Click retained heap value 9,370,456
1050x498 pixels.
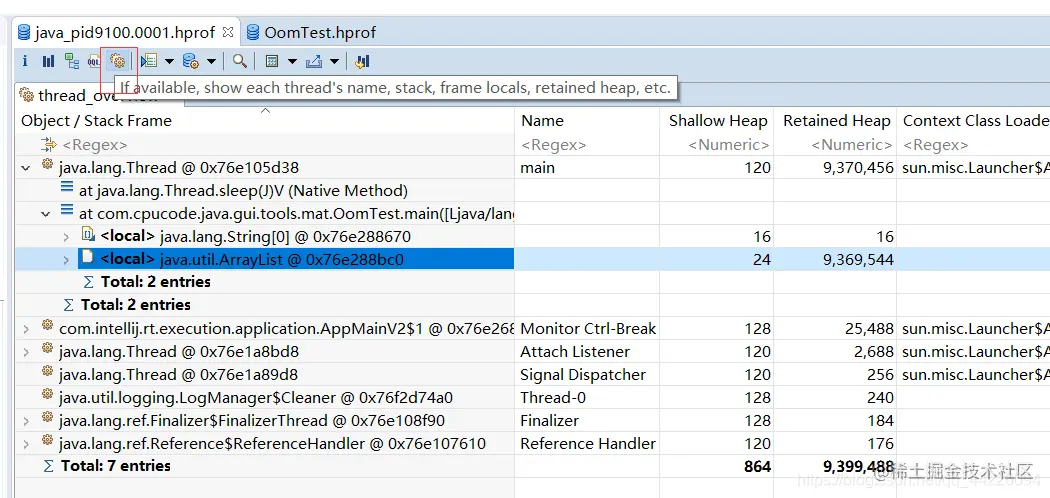tap(858, 167)
